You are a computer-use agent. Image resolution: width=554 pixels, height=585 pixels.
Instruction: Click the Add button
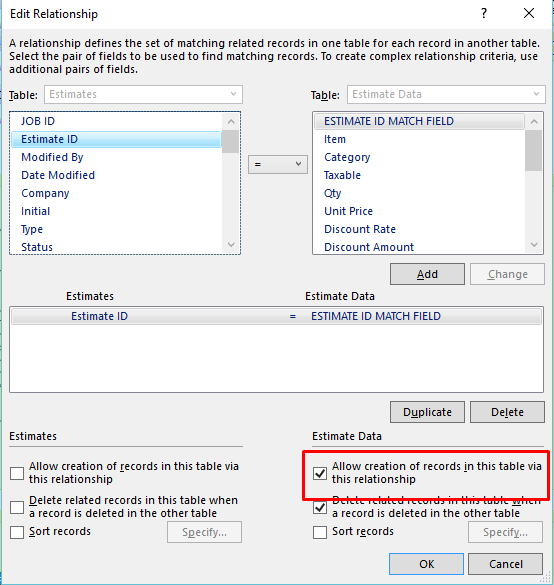click(x=427, y=274)
